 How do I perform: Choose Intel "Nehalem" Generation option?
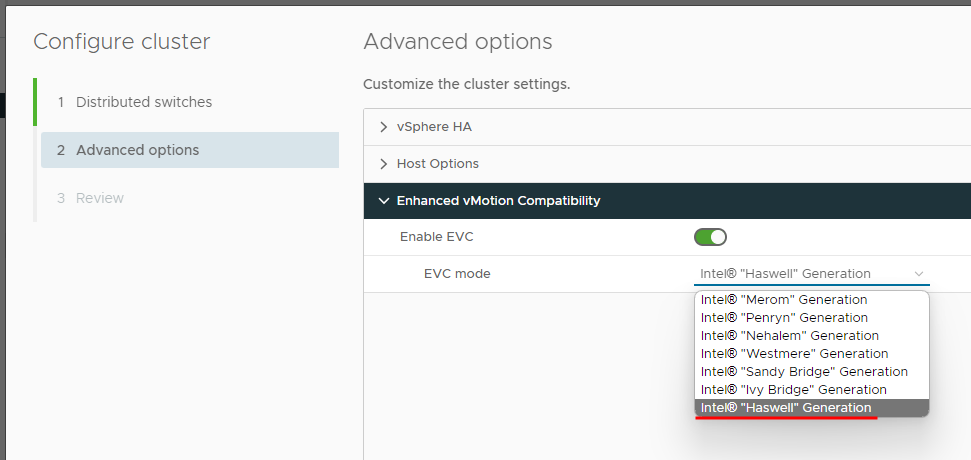pos(812,336)
